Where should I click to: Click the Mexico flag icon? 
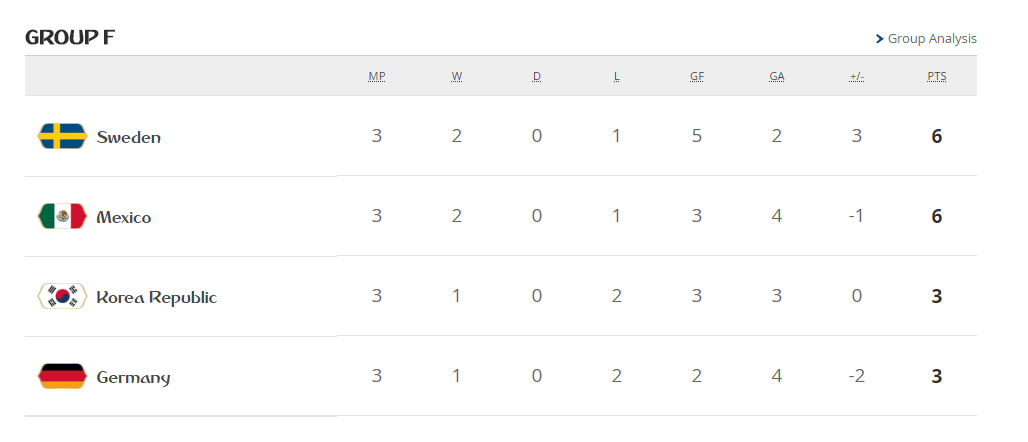point(62,216)
